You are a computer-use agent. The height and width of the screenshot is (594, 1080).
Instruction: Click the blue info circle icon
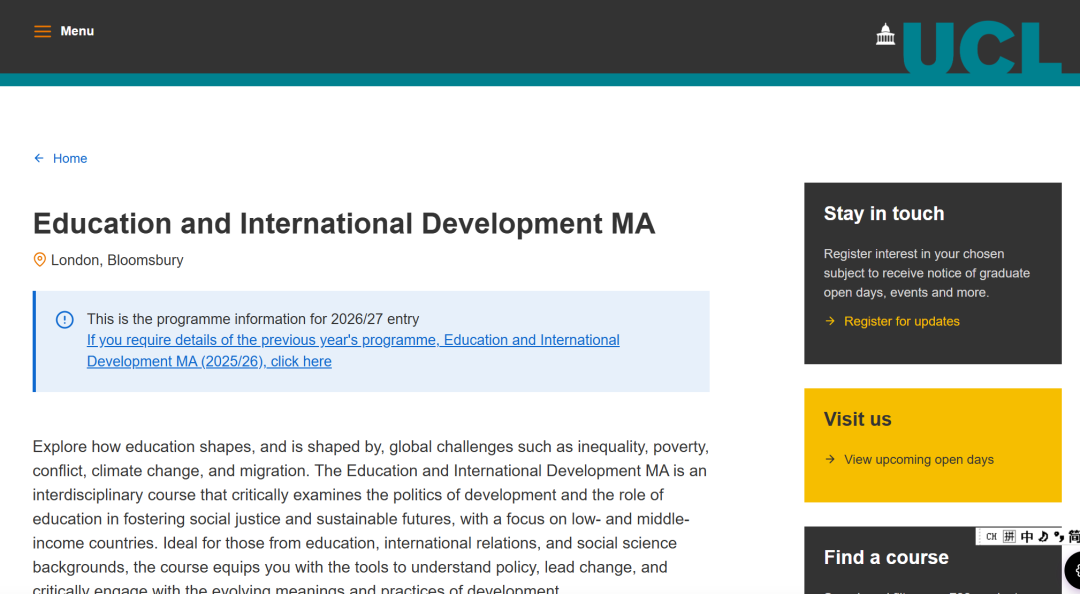[65, 320]
